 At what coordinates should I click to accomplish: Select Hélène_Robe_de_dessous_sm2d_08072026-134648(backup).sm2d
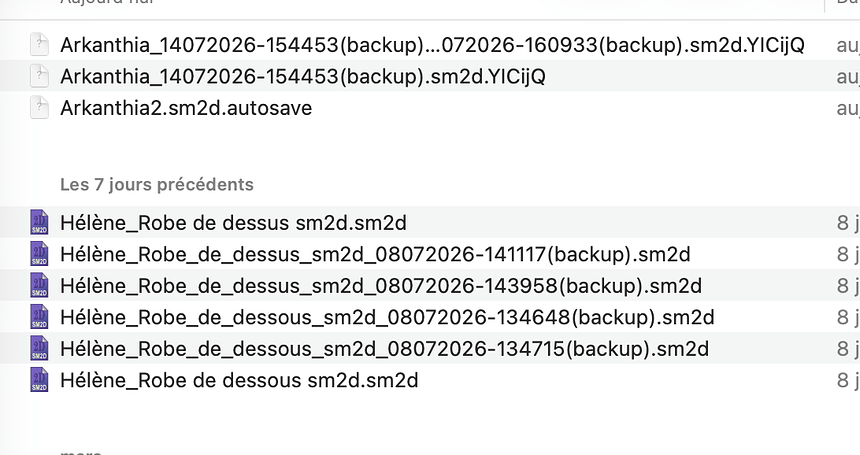coord(387,318)
